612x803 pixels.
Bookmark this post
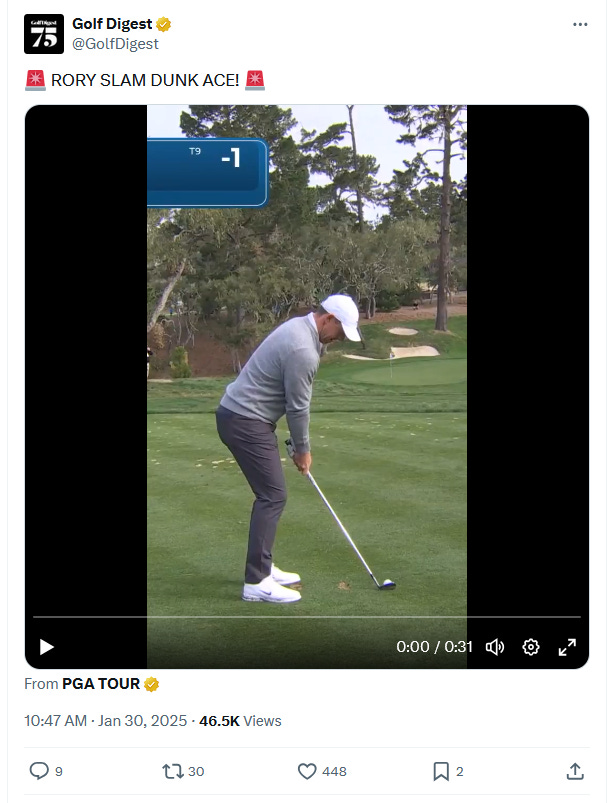(x=441, y=771)
